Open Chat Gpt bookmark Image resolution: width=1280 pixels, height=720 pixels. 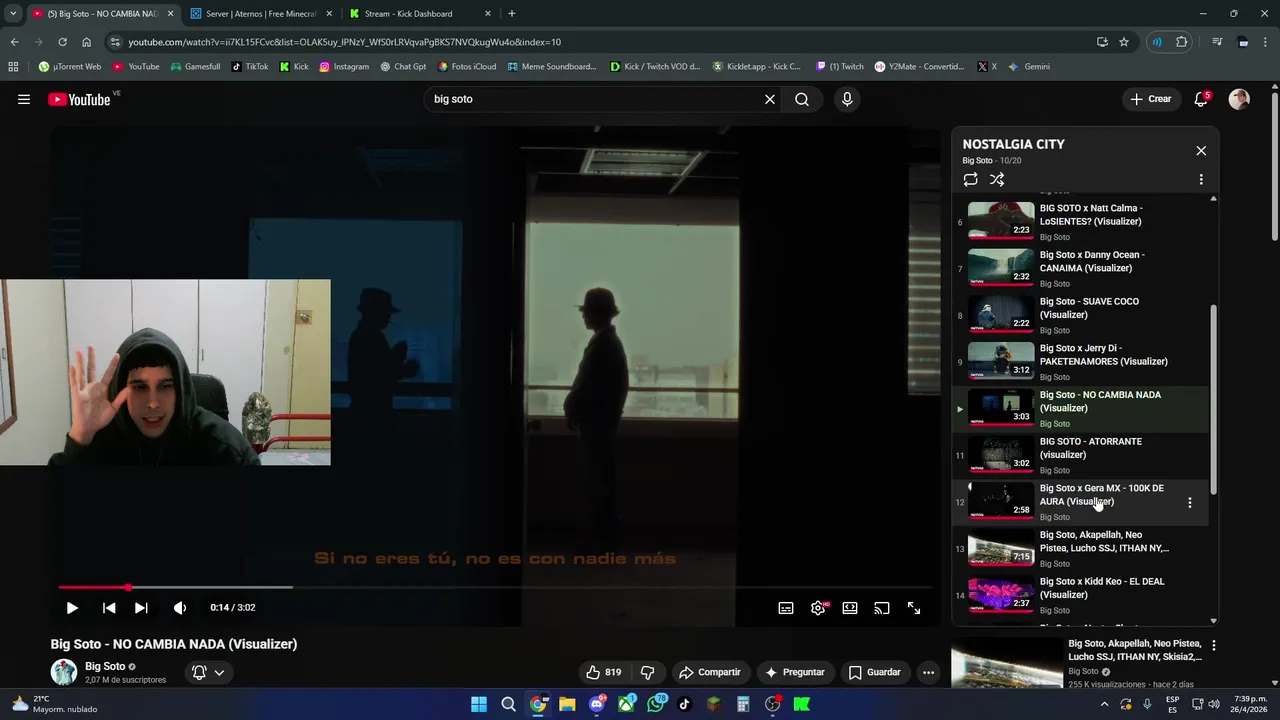403,67
